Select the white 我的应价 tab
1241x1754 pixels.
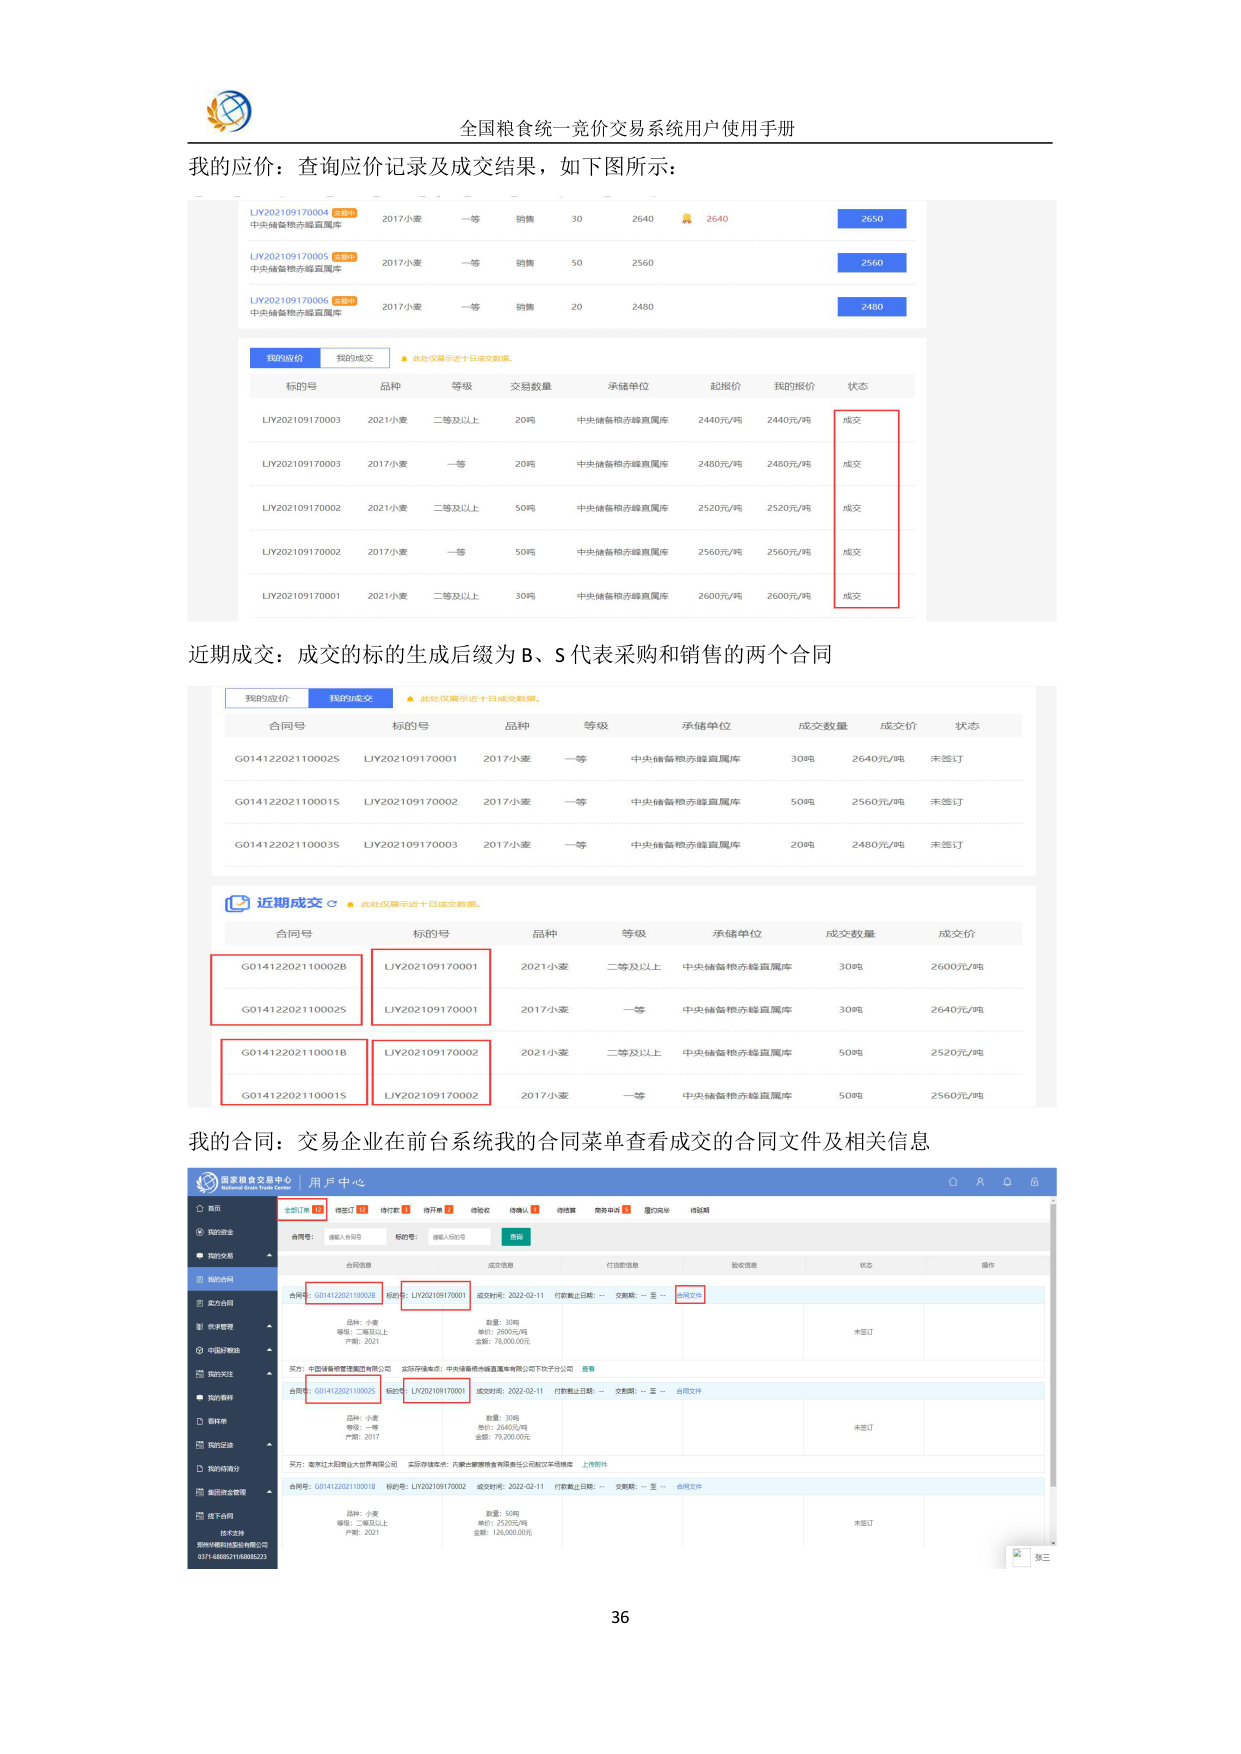(267, 698)
